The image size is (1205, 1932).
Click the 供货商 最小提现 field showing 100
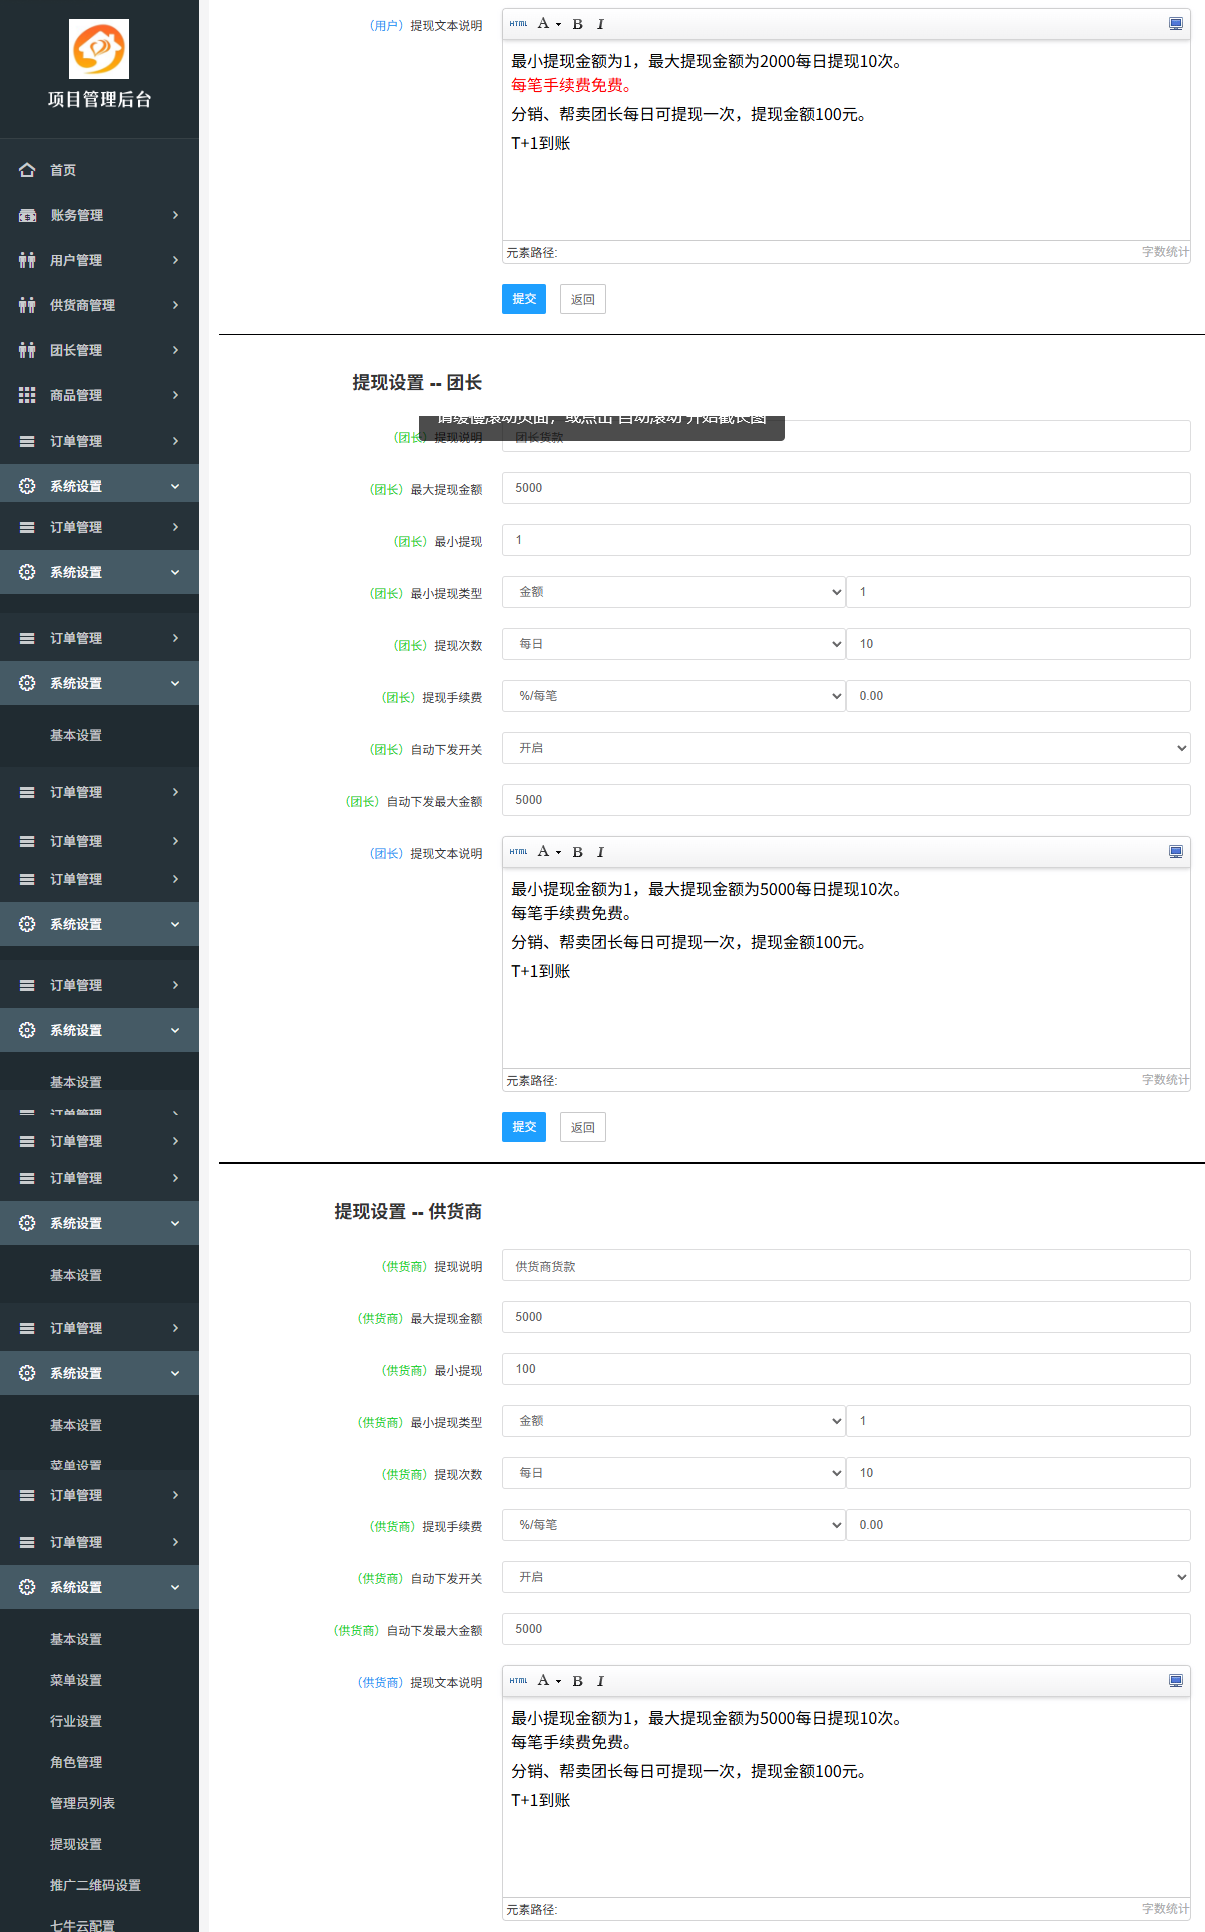click(x=846, y=1369)
